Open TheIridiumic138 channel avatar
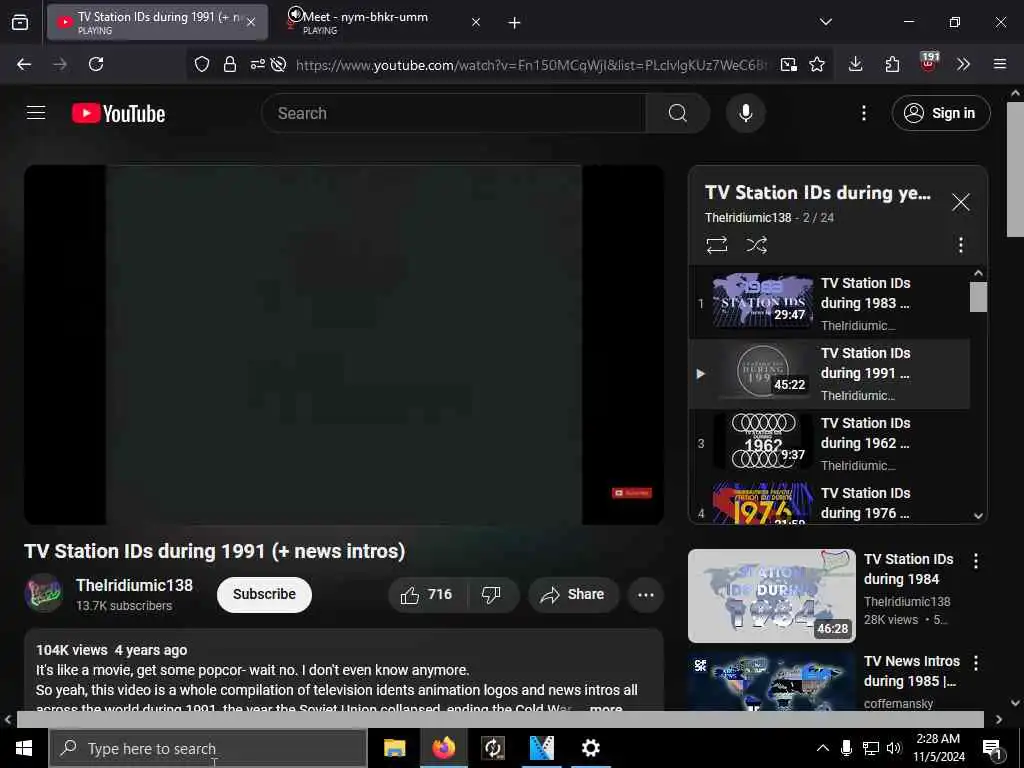 tap(43, 593)
